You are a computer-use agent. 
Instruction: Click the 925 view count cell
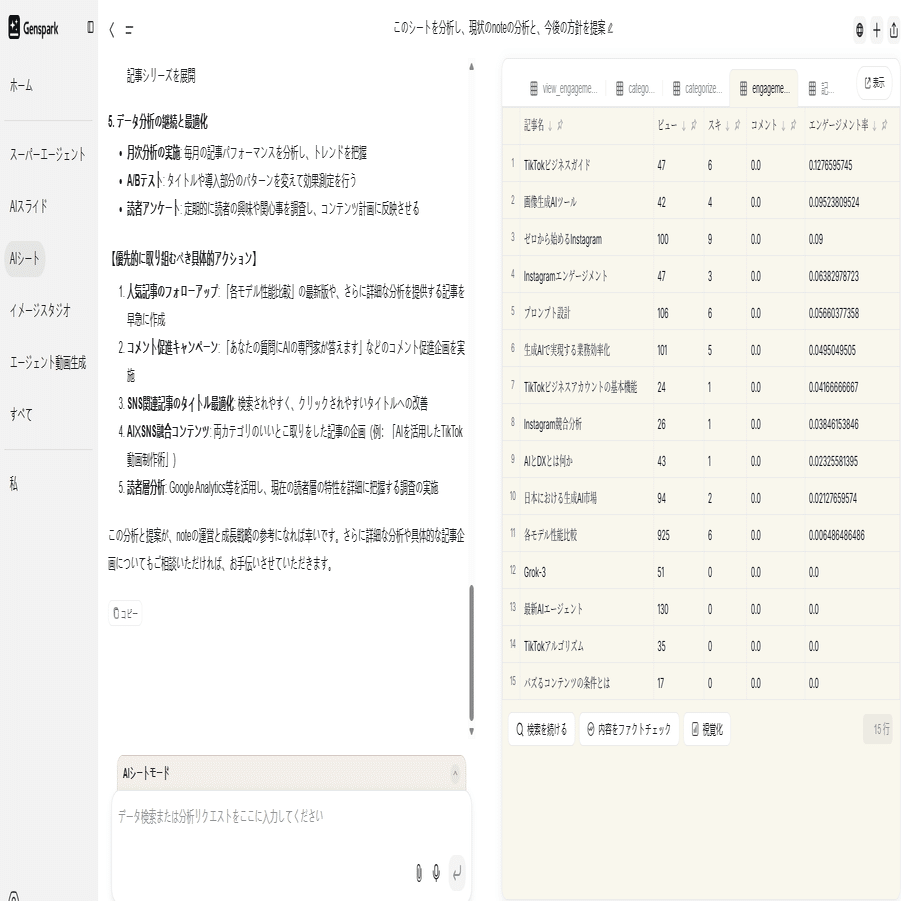(x=679, y=535)
